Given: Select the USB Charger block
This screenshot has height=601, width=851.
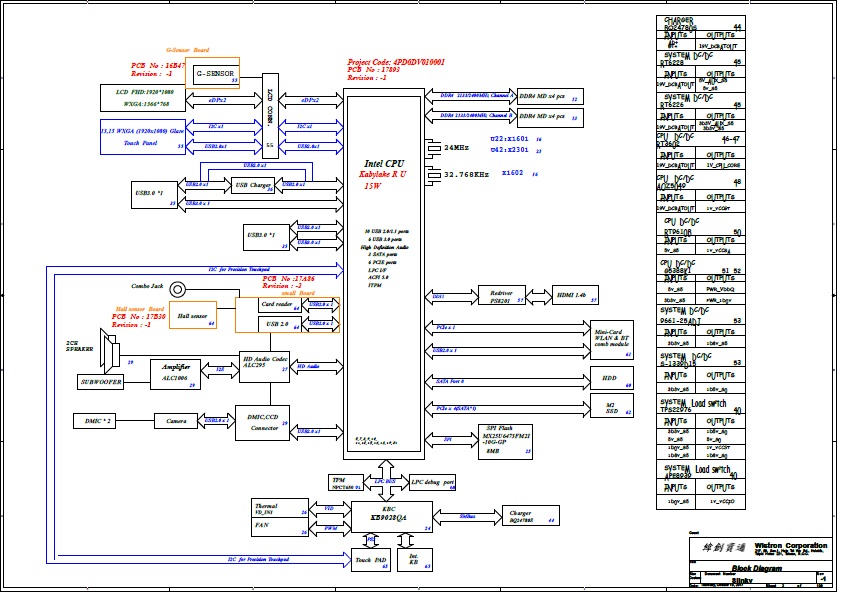Looking at the screenshot, I should coord(253,185).
